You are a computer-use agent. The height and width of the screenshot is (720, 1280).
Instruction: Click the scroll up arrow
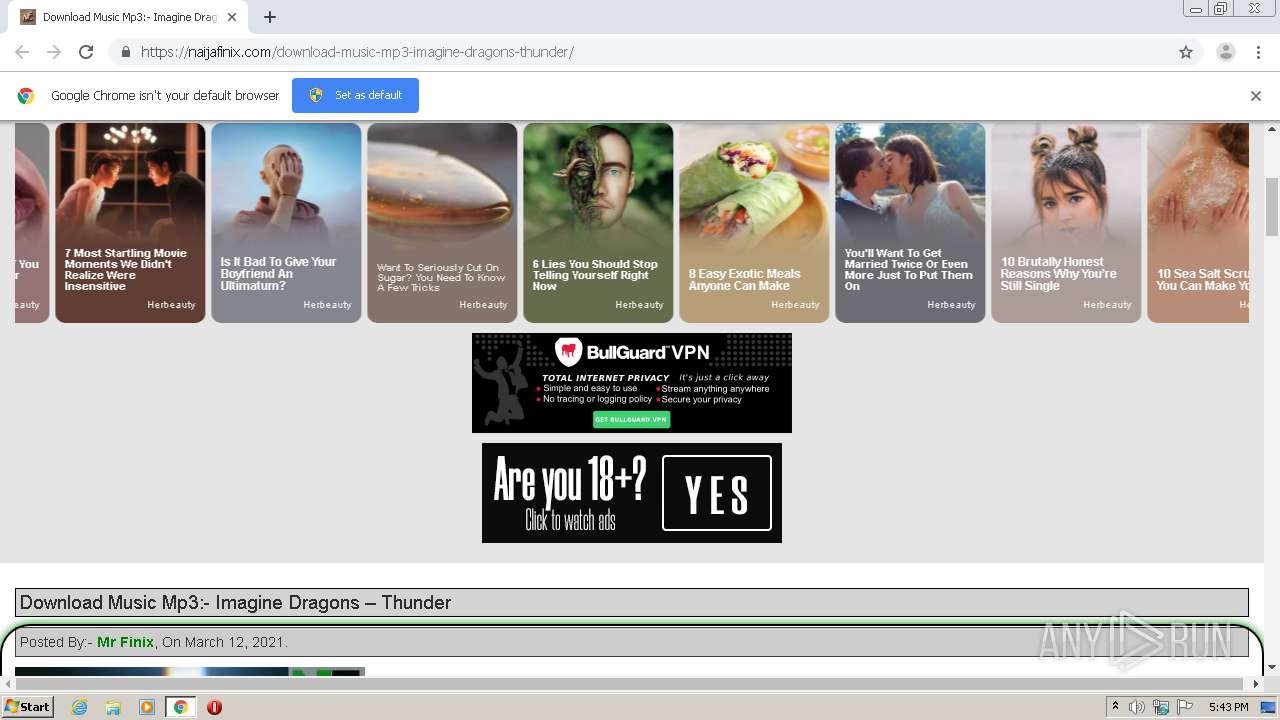(1271, 128)
